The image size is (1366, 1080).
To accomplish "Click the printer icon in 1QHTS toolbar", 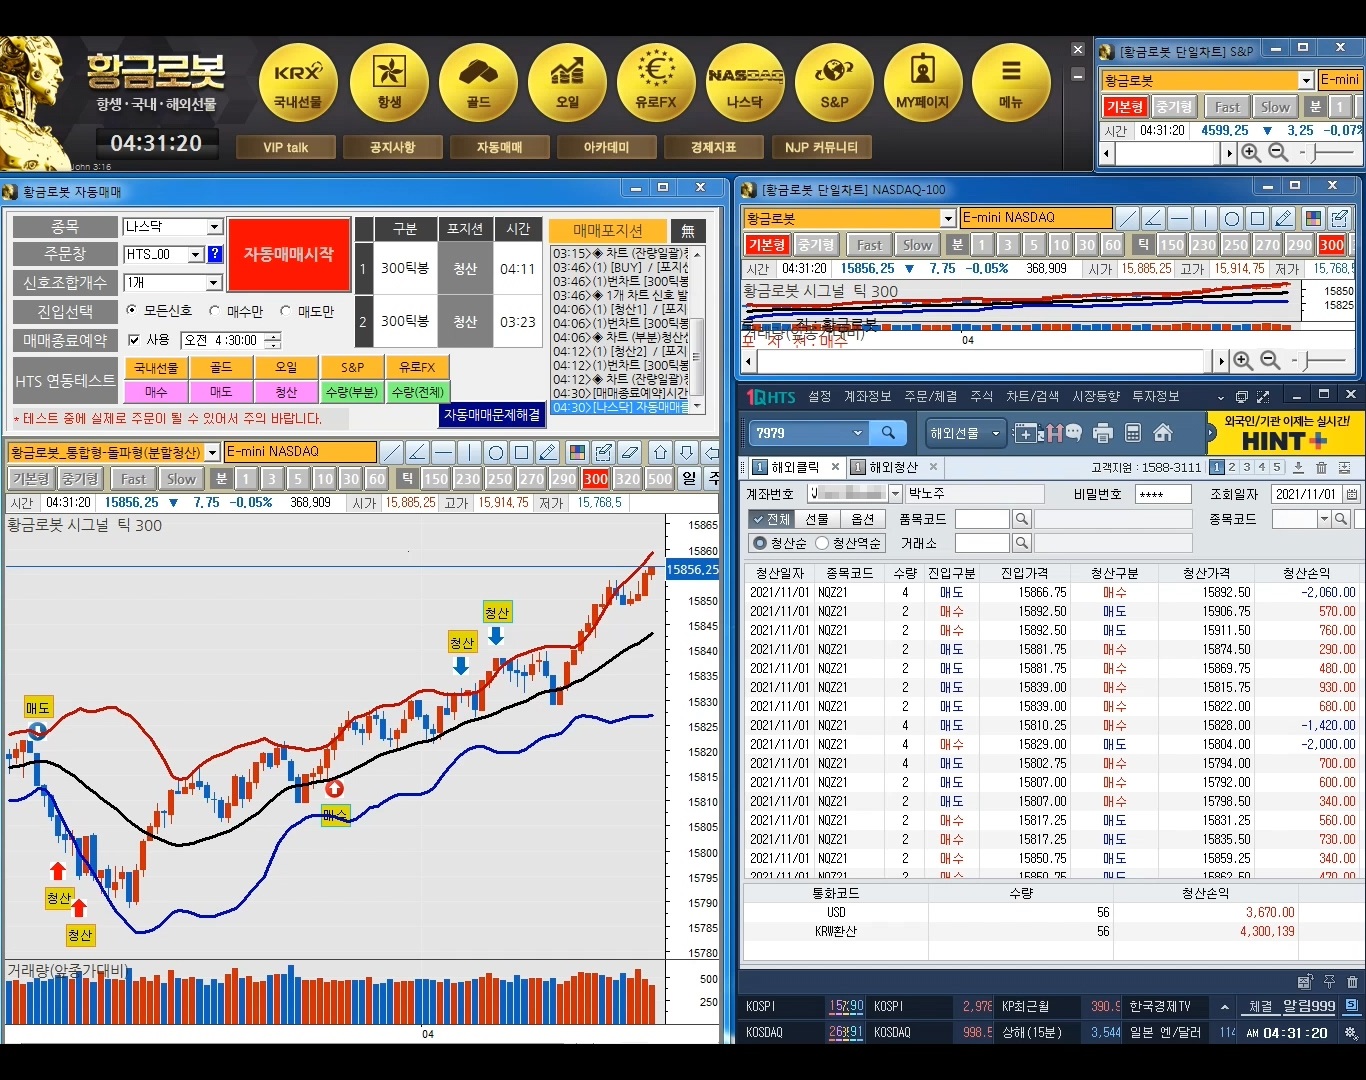I will tap(1103, 433).
